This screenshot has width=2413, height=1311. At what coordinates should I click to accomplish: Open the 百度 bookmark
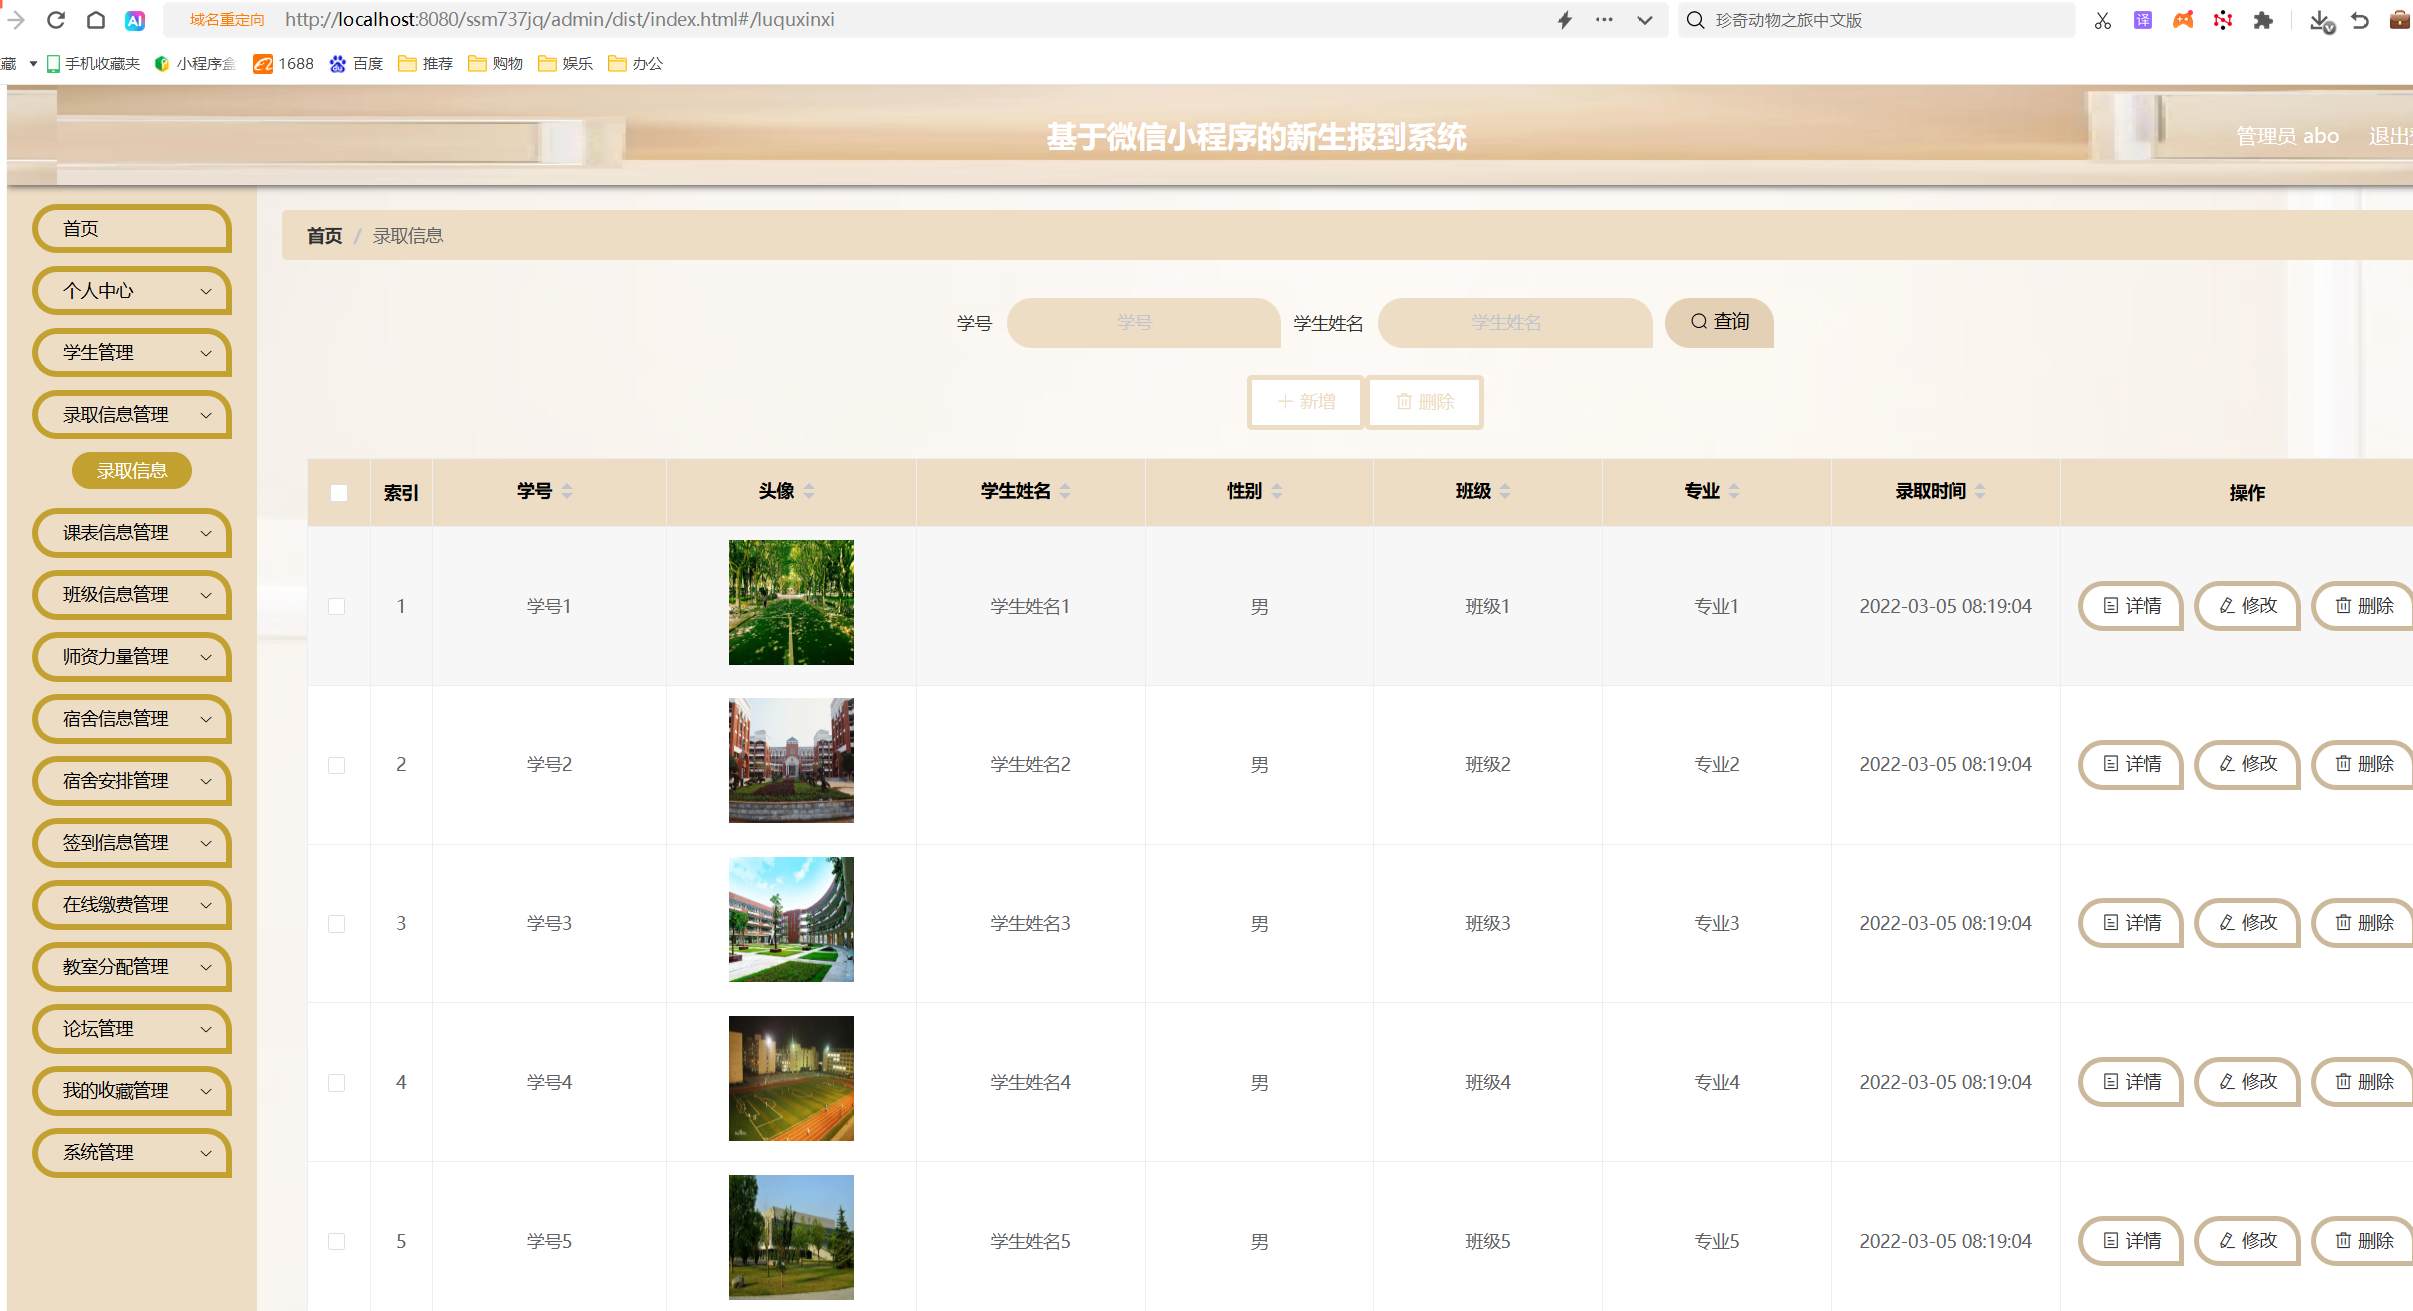pos(356,64)
